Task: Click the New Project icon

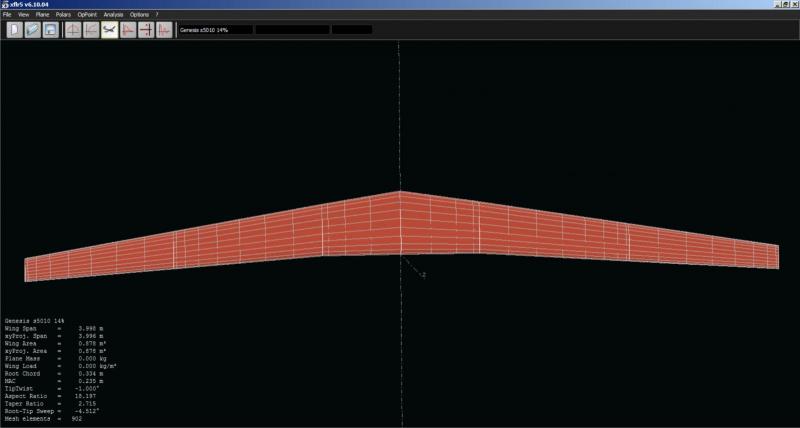Action: [x=15, y=30]
